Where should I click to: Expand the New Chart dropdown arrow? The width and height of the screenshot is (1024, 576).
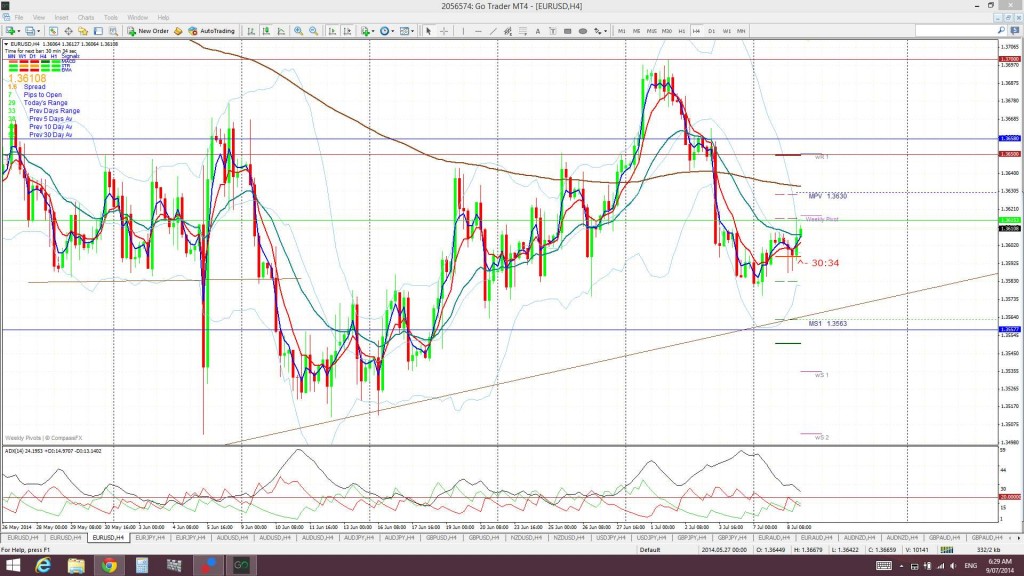[x=18, y=31]
